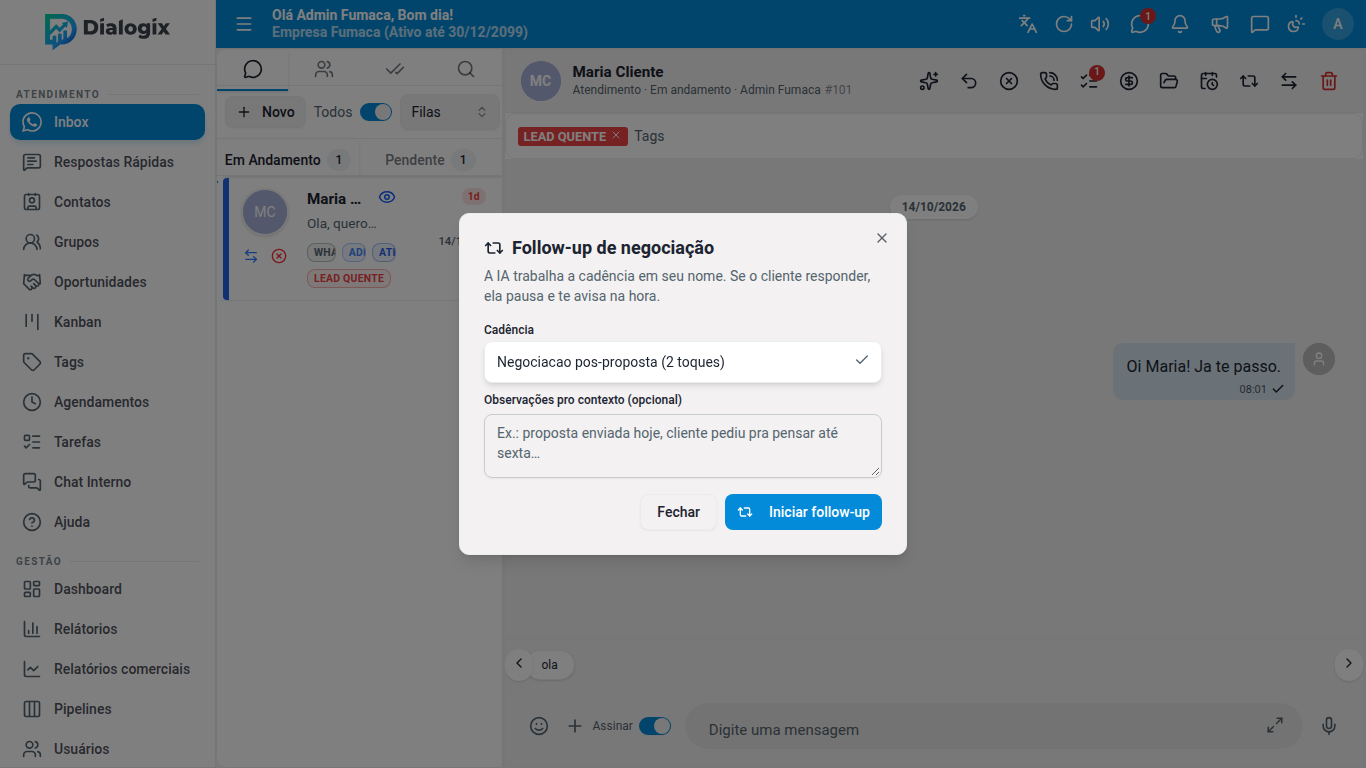Open chat notifications with red badge

tap(1140, 24)
